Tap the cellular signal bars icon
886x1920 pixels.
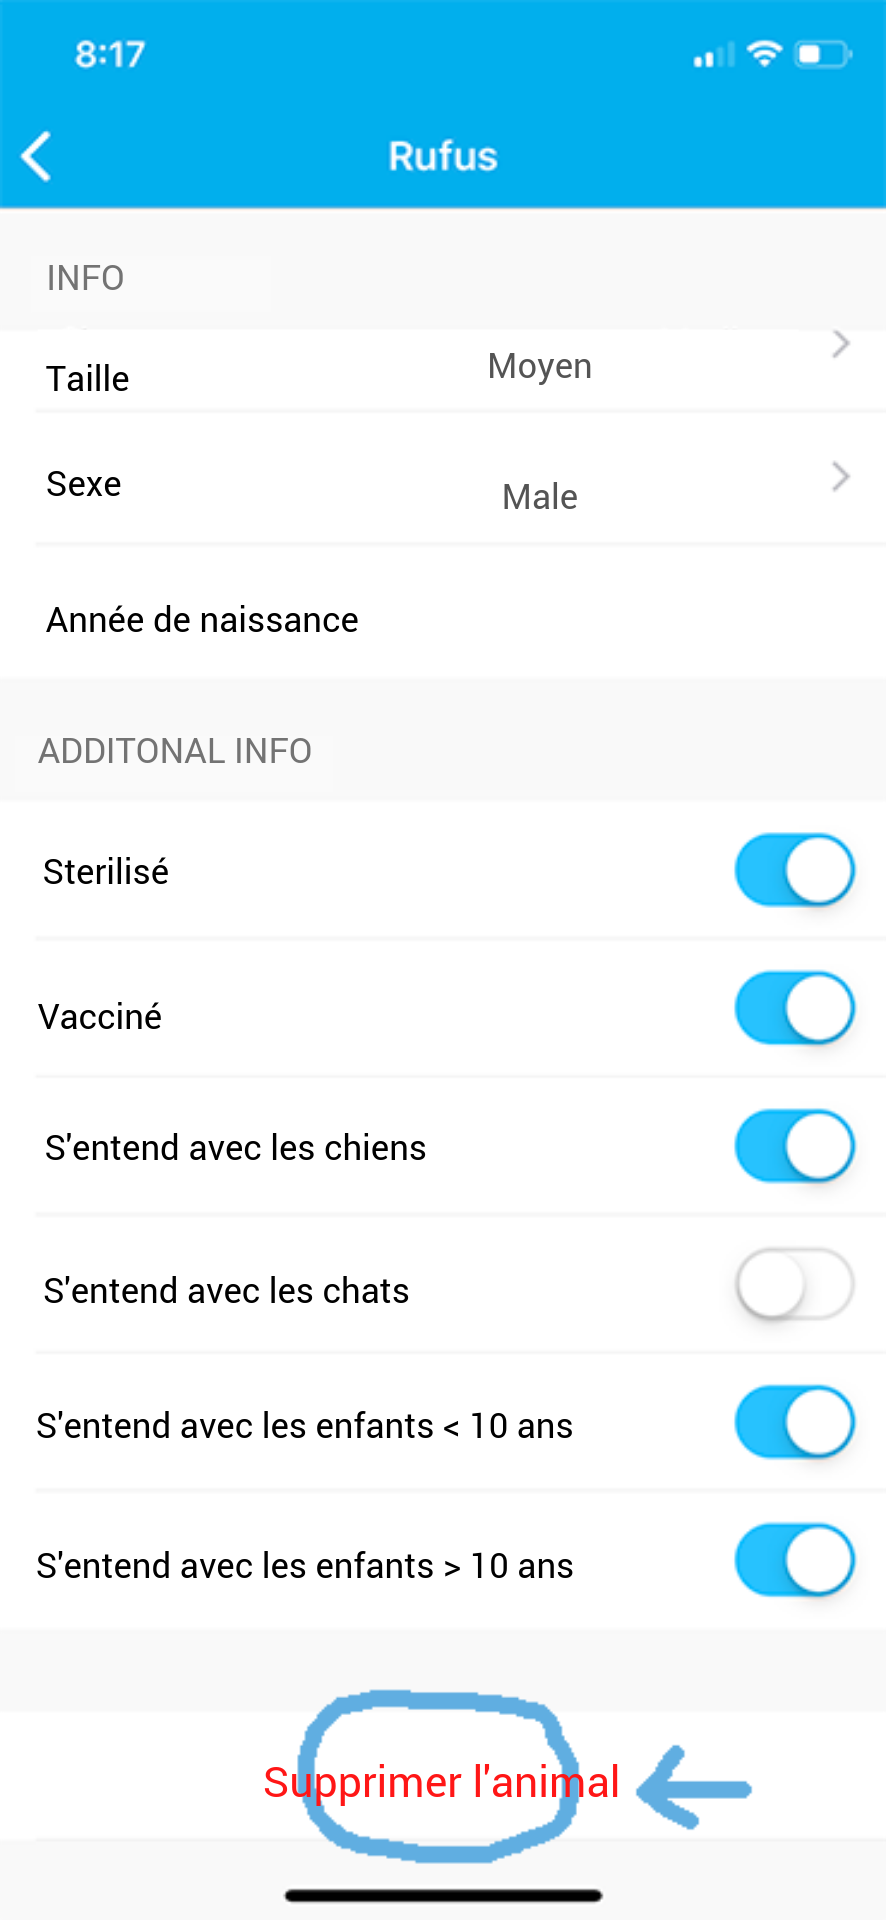coord(714,56)
